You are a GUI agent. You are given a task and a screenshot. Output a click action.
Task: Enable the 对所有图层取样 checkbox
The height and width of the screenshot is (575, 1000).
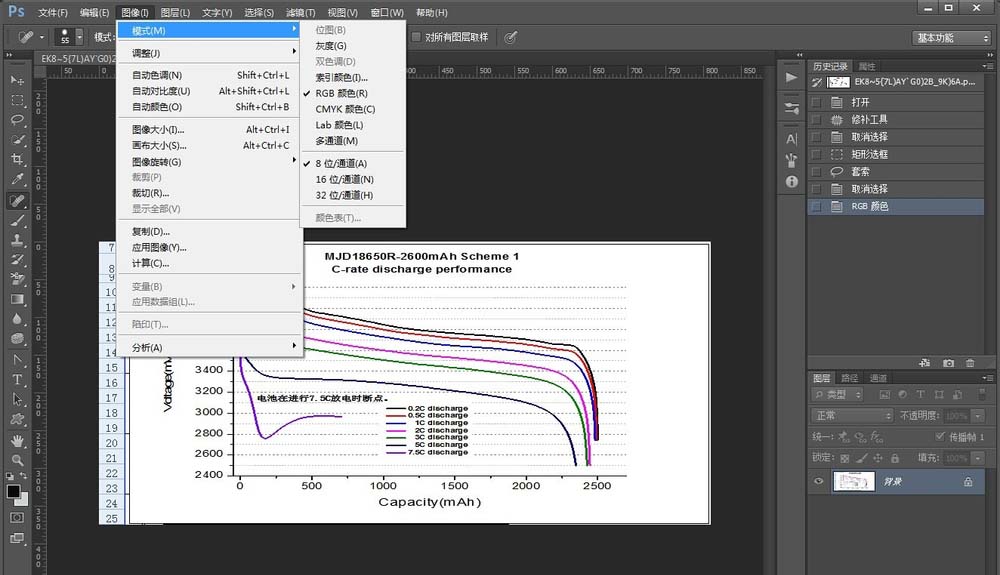[x=417, y=37]
